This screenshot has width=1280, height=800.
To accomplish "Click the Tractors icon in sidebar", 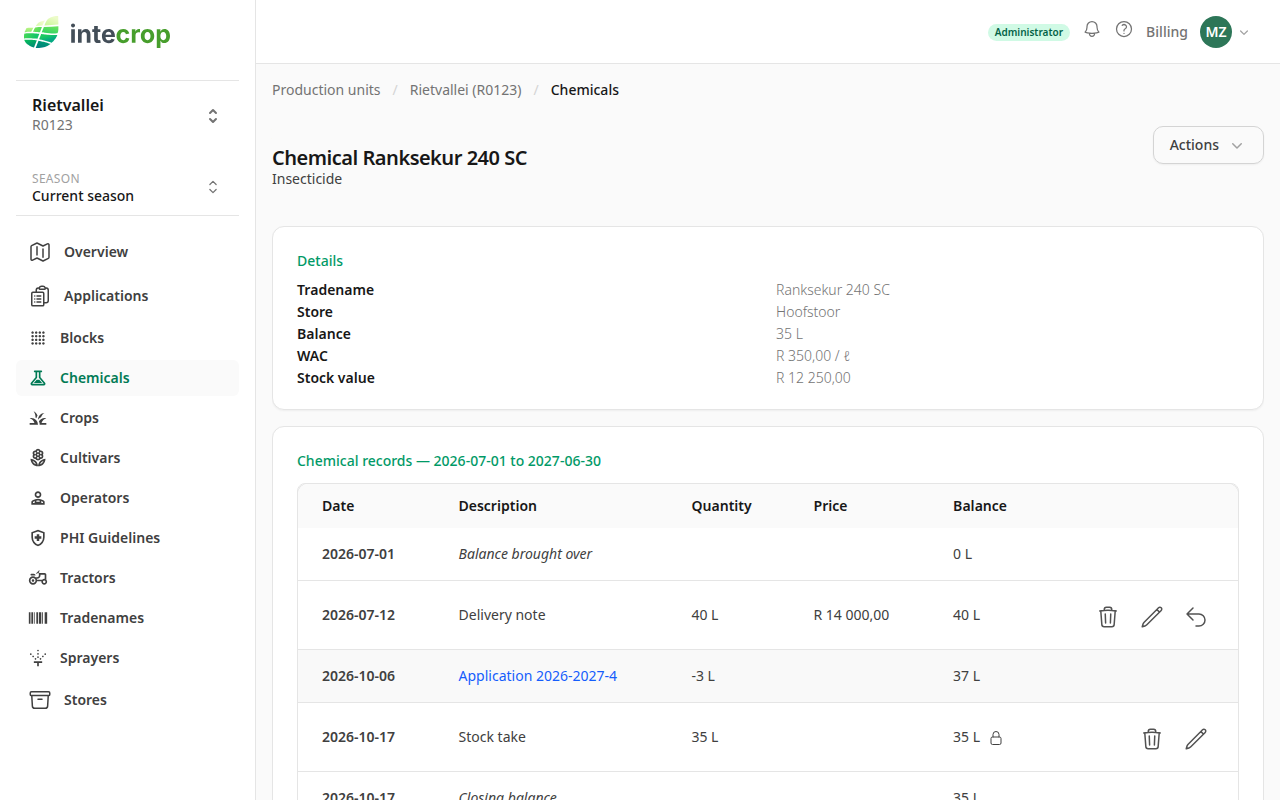I will pos(38,578).
